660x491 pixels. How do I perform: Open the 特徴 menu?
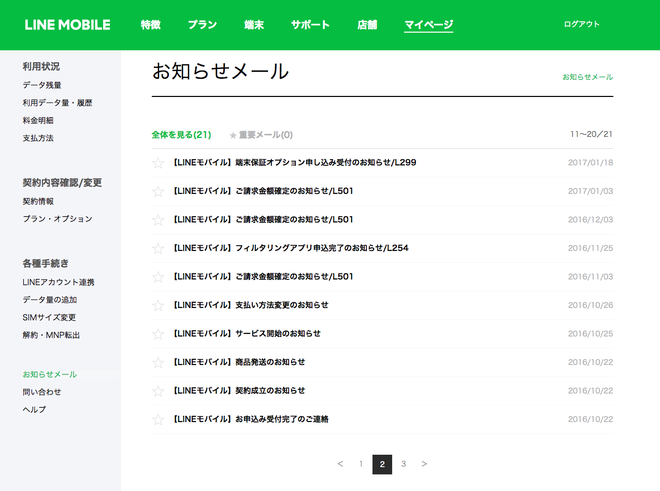(151, 25)
